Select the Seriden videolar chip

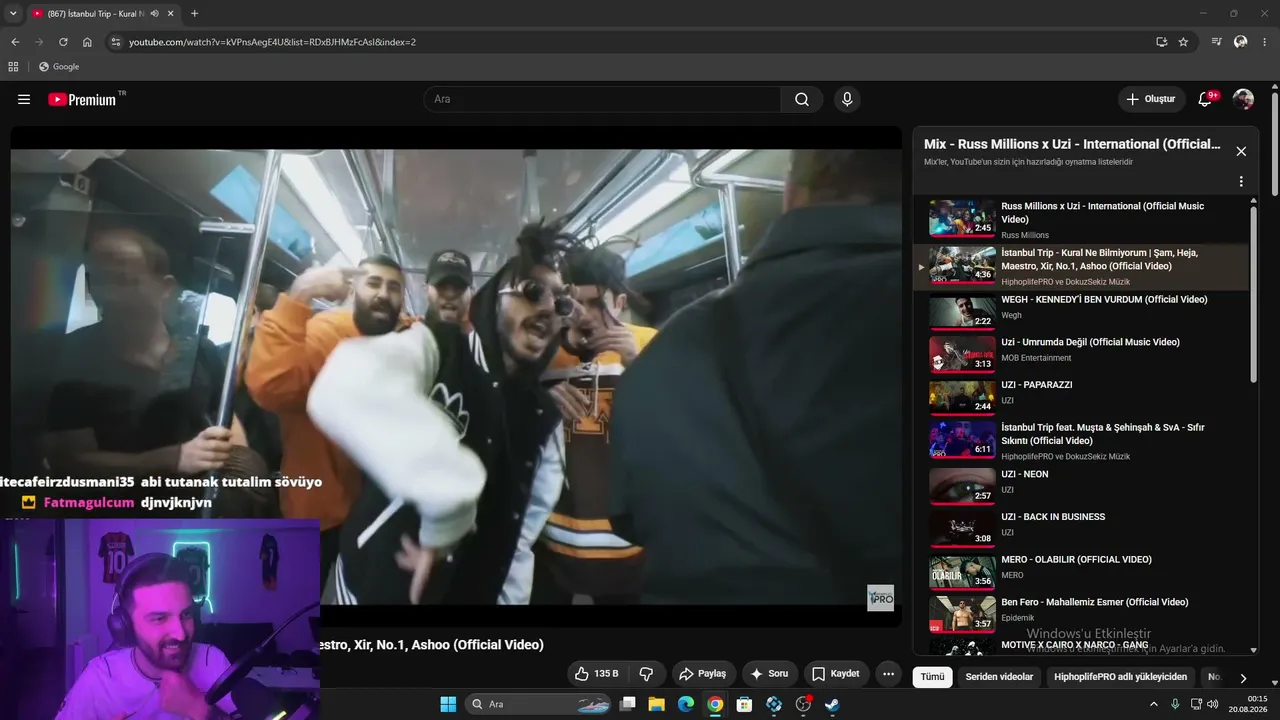click(x=999, y=677)
